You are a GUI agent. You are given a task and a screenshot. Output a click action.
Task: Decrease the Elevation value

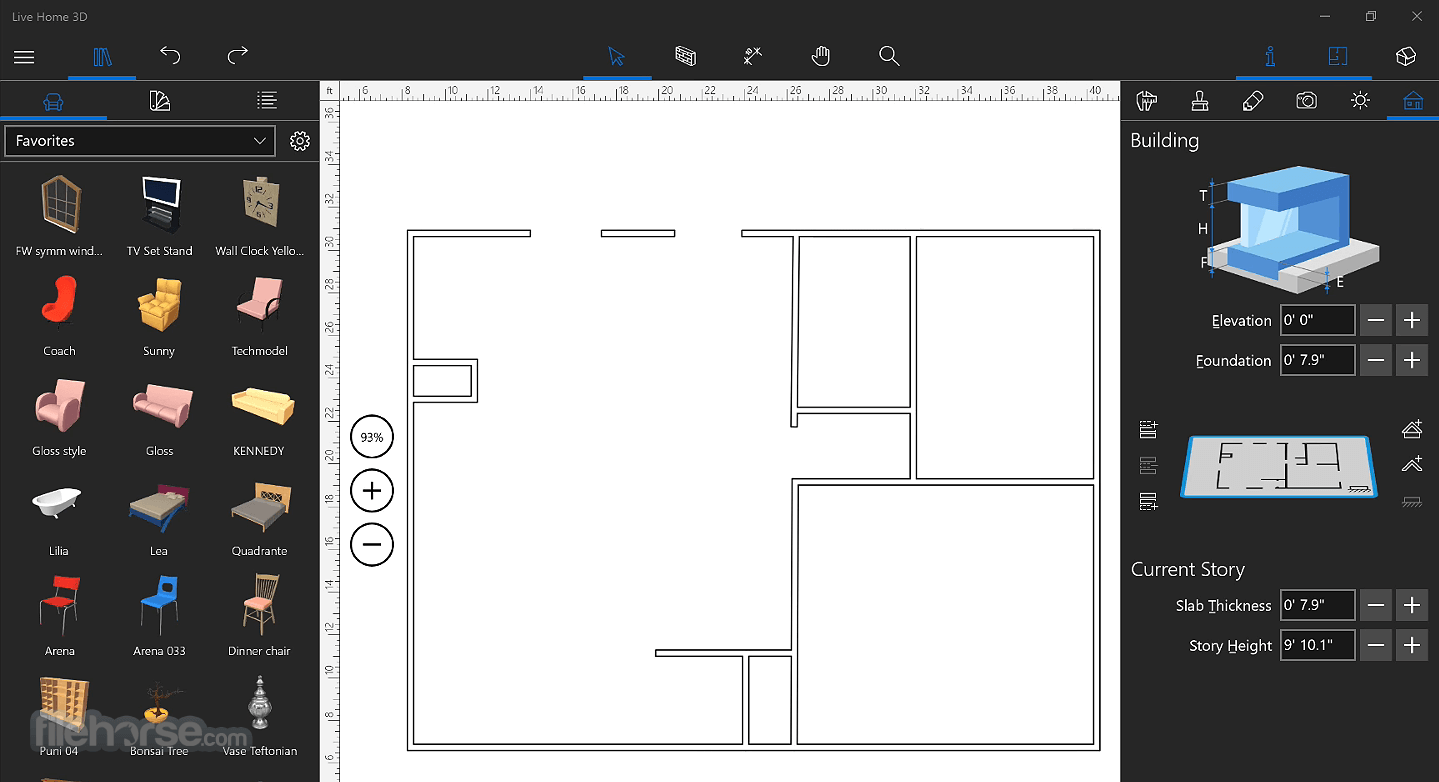[1377, 321]
